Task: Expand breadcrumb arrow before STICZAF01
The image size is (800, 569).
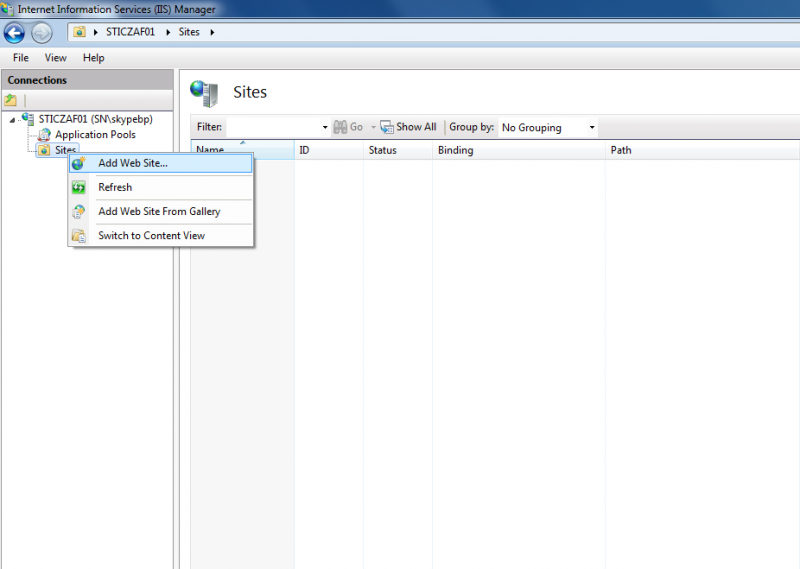Action: pyautogui.click(x=95, y=32)
